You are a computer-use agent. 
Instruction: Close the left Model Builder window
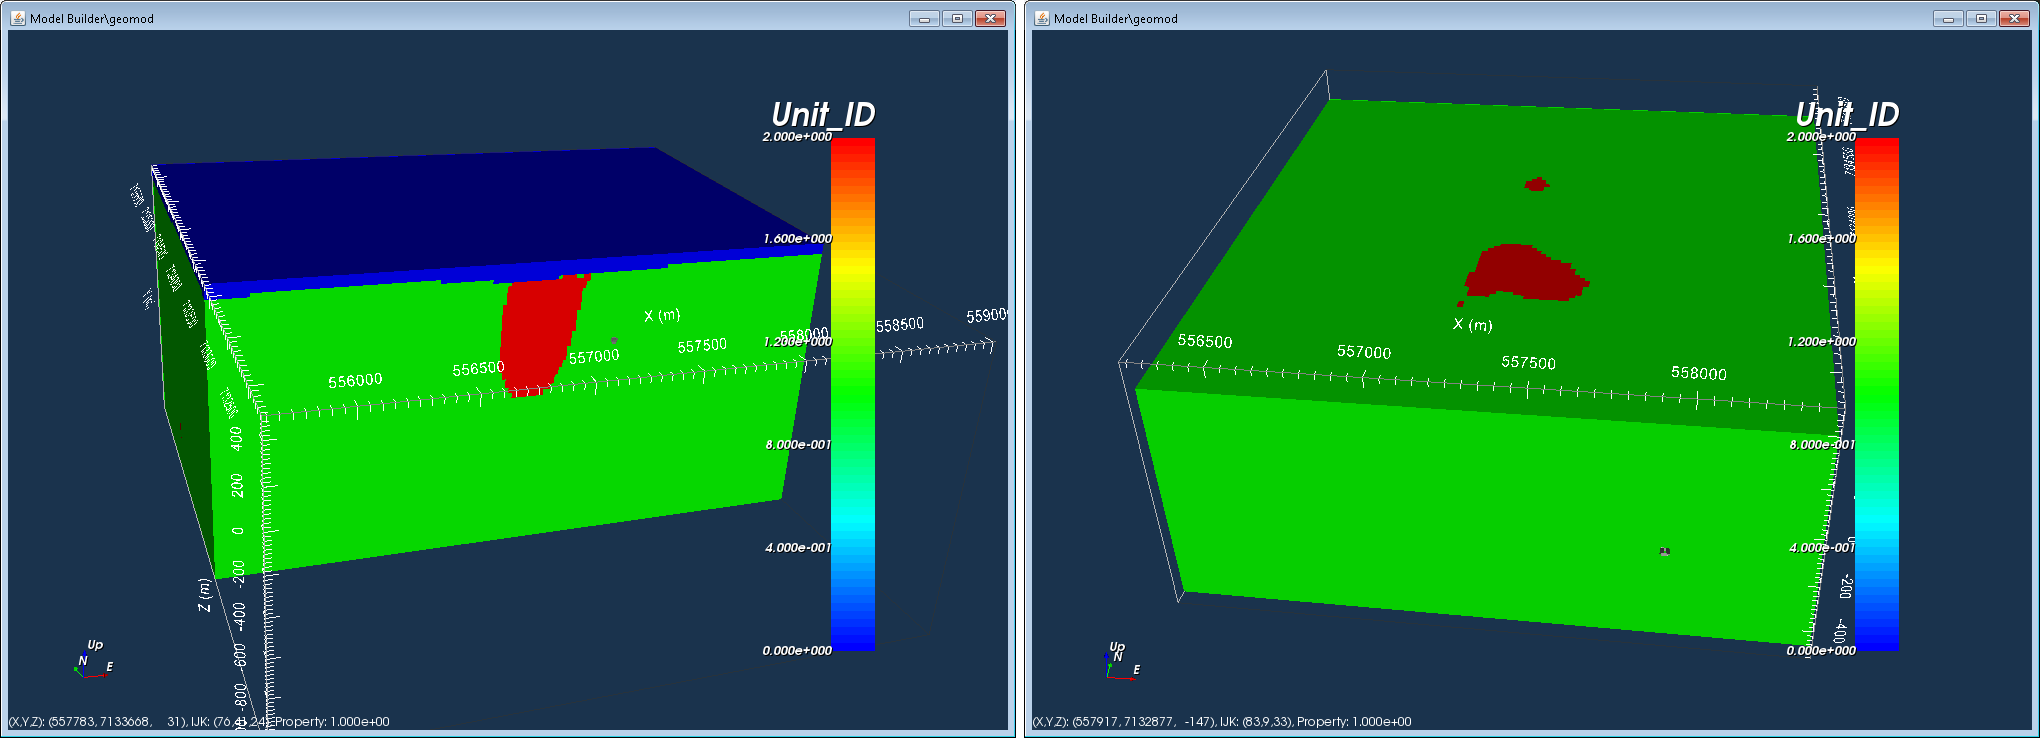pyautogui.click(x=990, y=18)
